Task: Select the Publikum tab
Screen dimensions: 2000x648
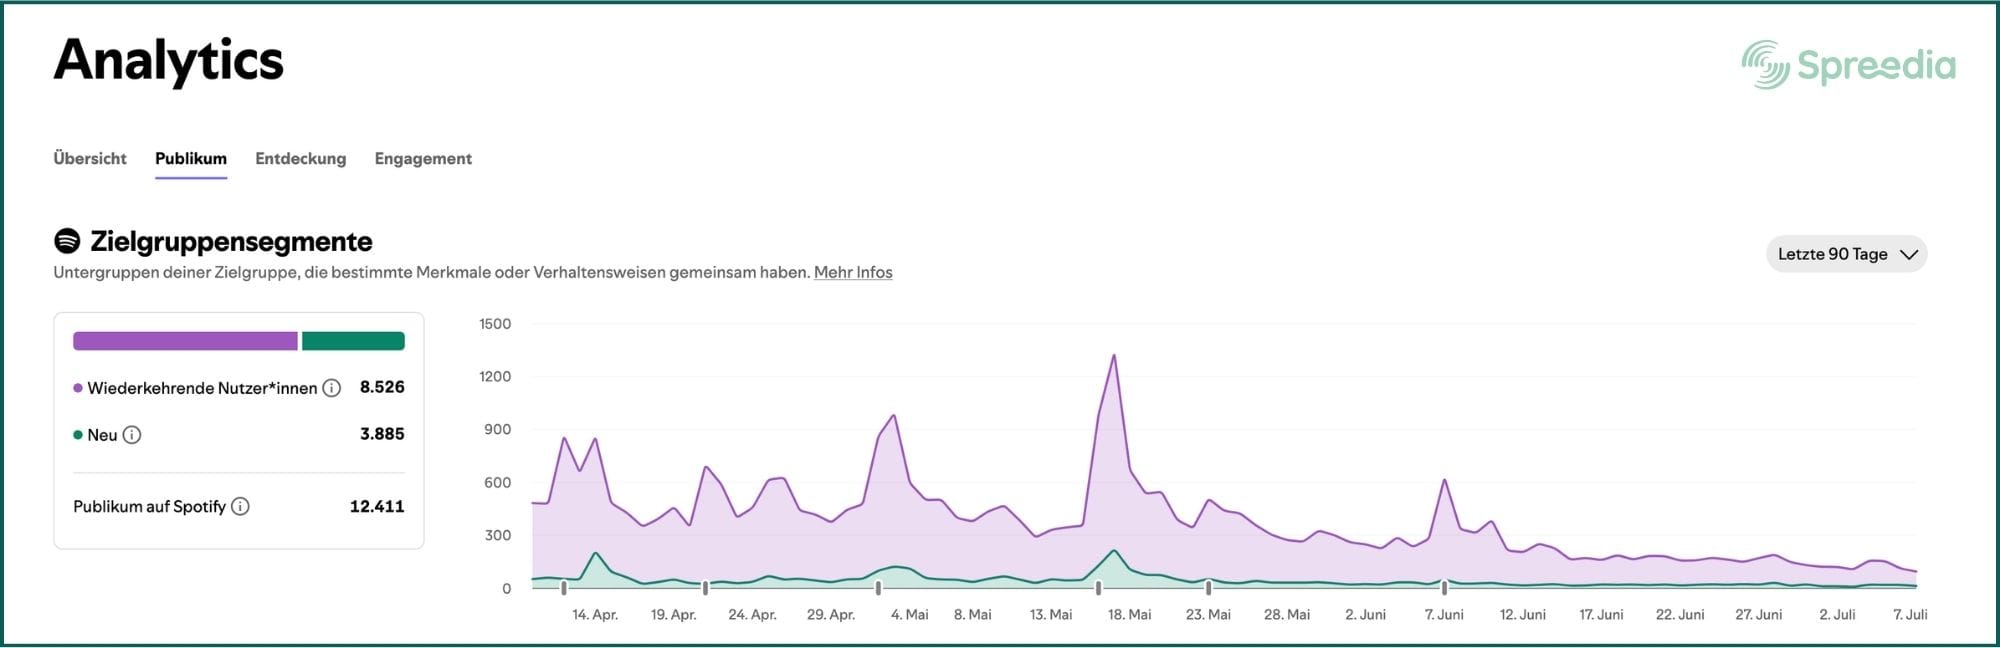Action: pyautogui.click(x=191, y=158)
